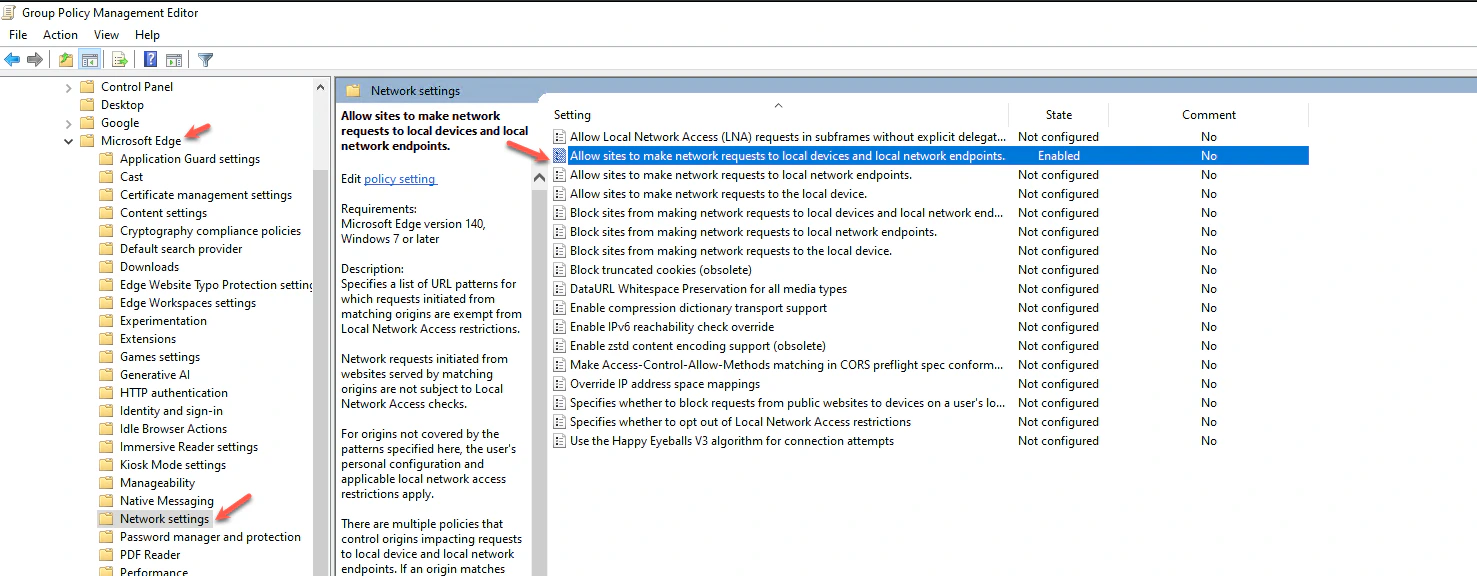Open the Help menu
This screenshot has width=1477, height=576.
(x=148, y=35)
